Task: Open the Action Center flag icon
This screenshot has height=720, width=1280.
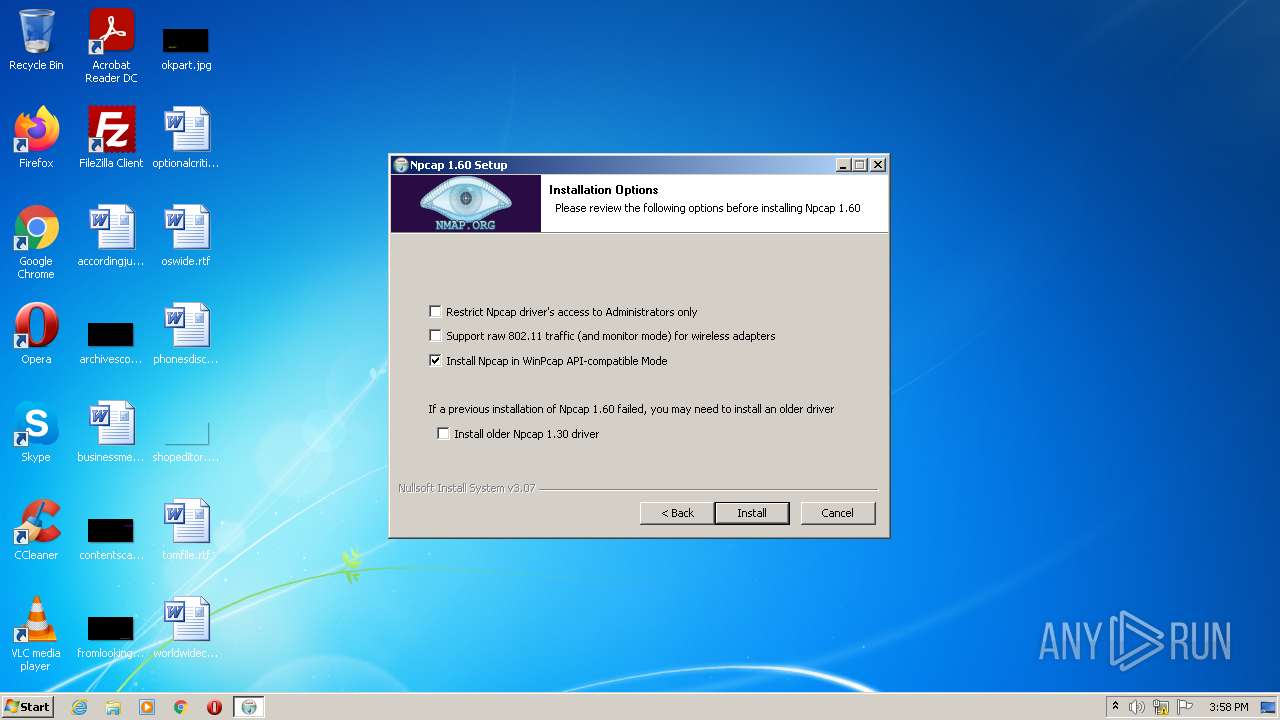Action: click(1185, 707)
